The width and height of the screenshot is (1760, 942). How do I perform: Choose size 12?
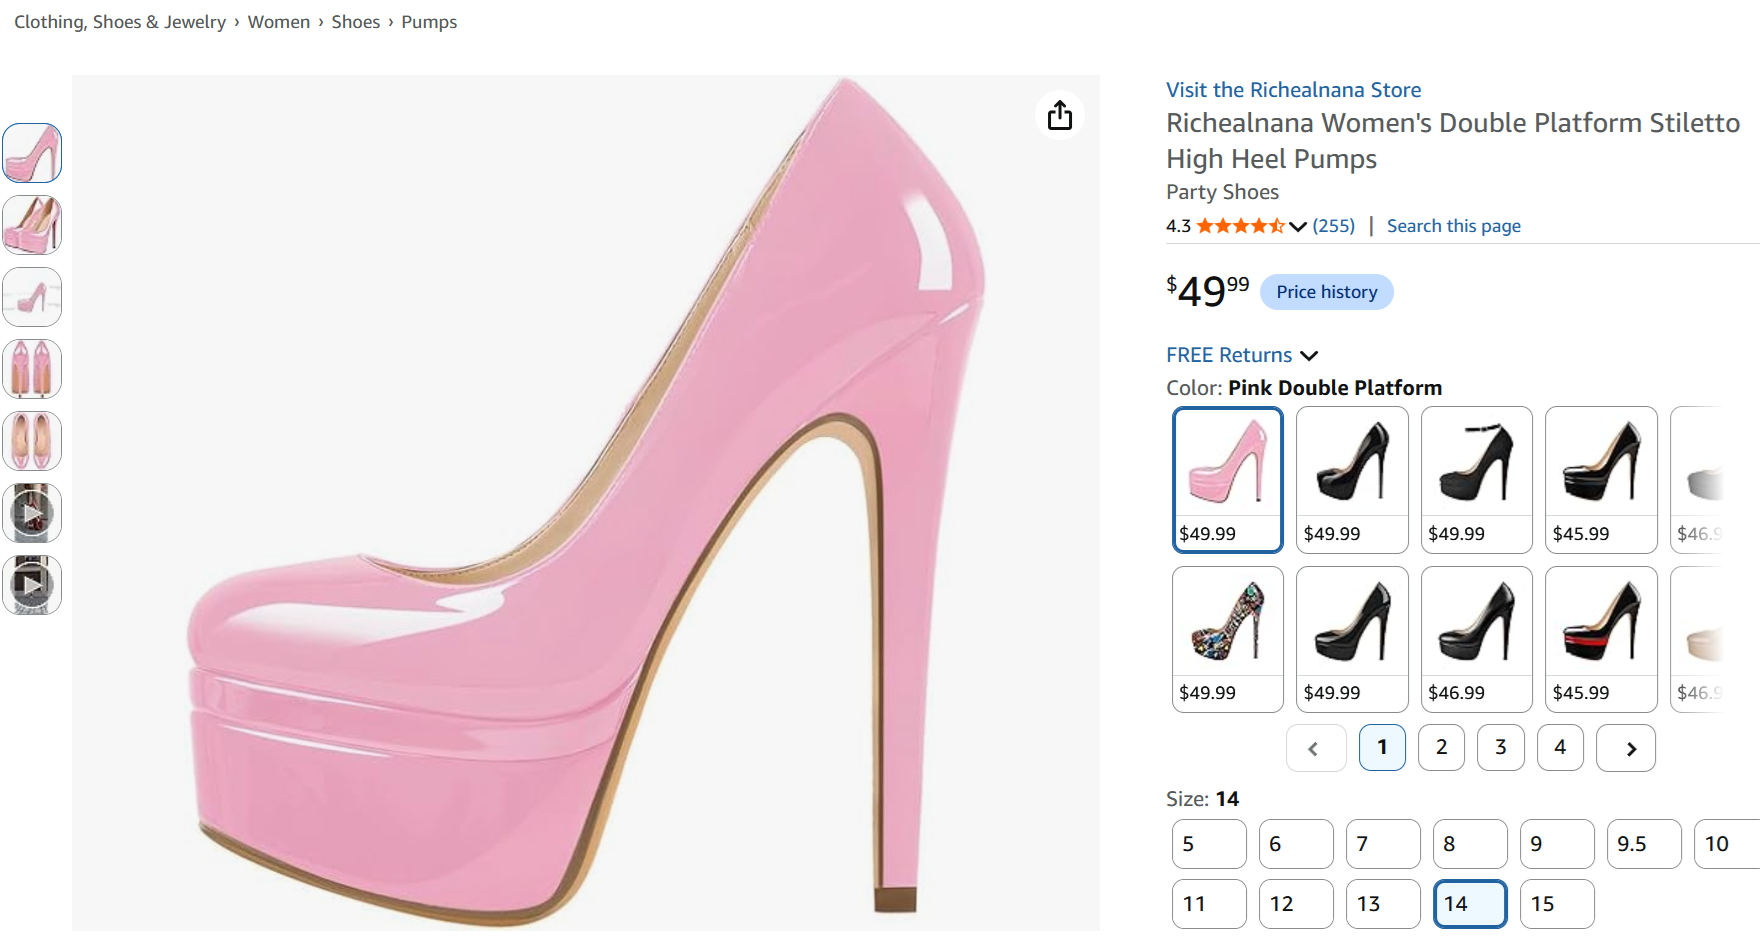pyautogui.click(x=1297, y=904)
